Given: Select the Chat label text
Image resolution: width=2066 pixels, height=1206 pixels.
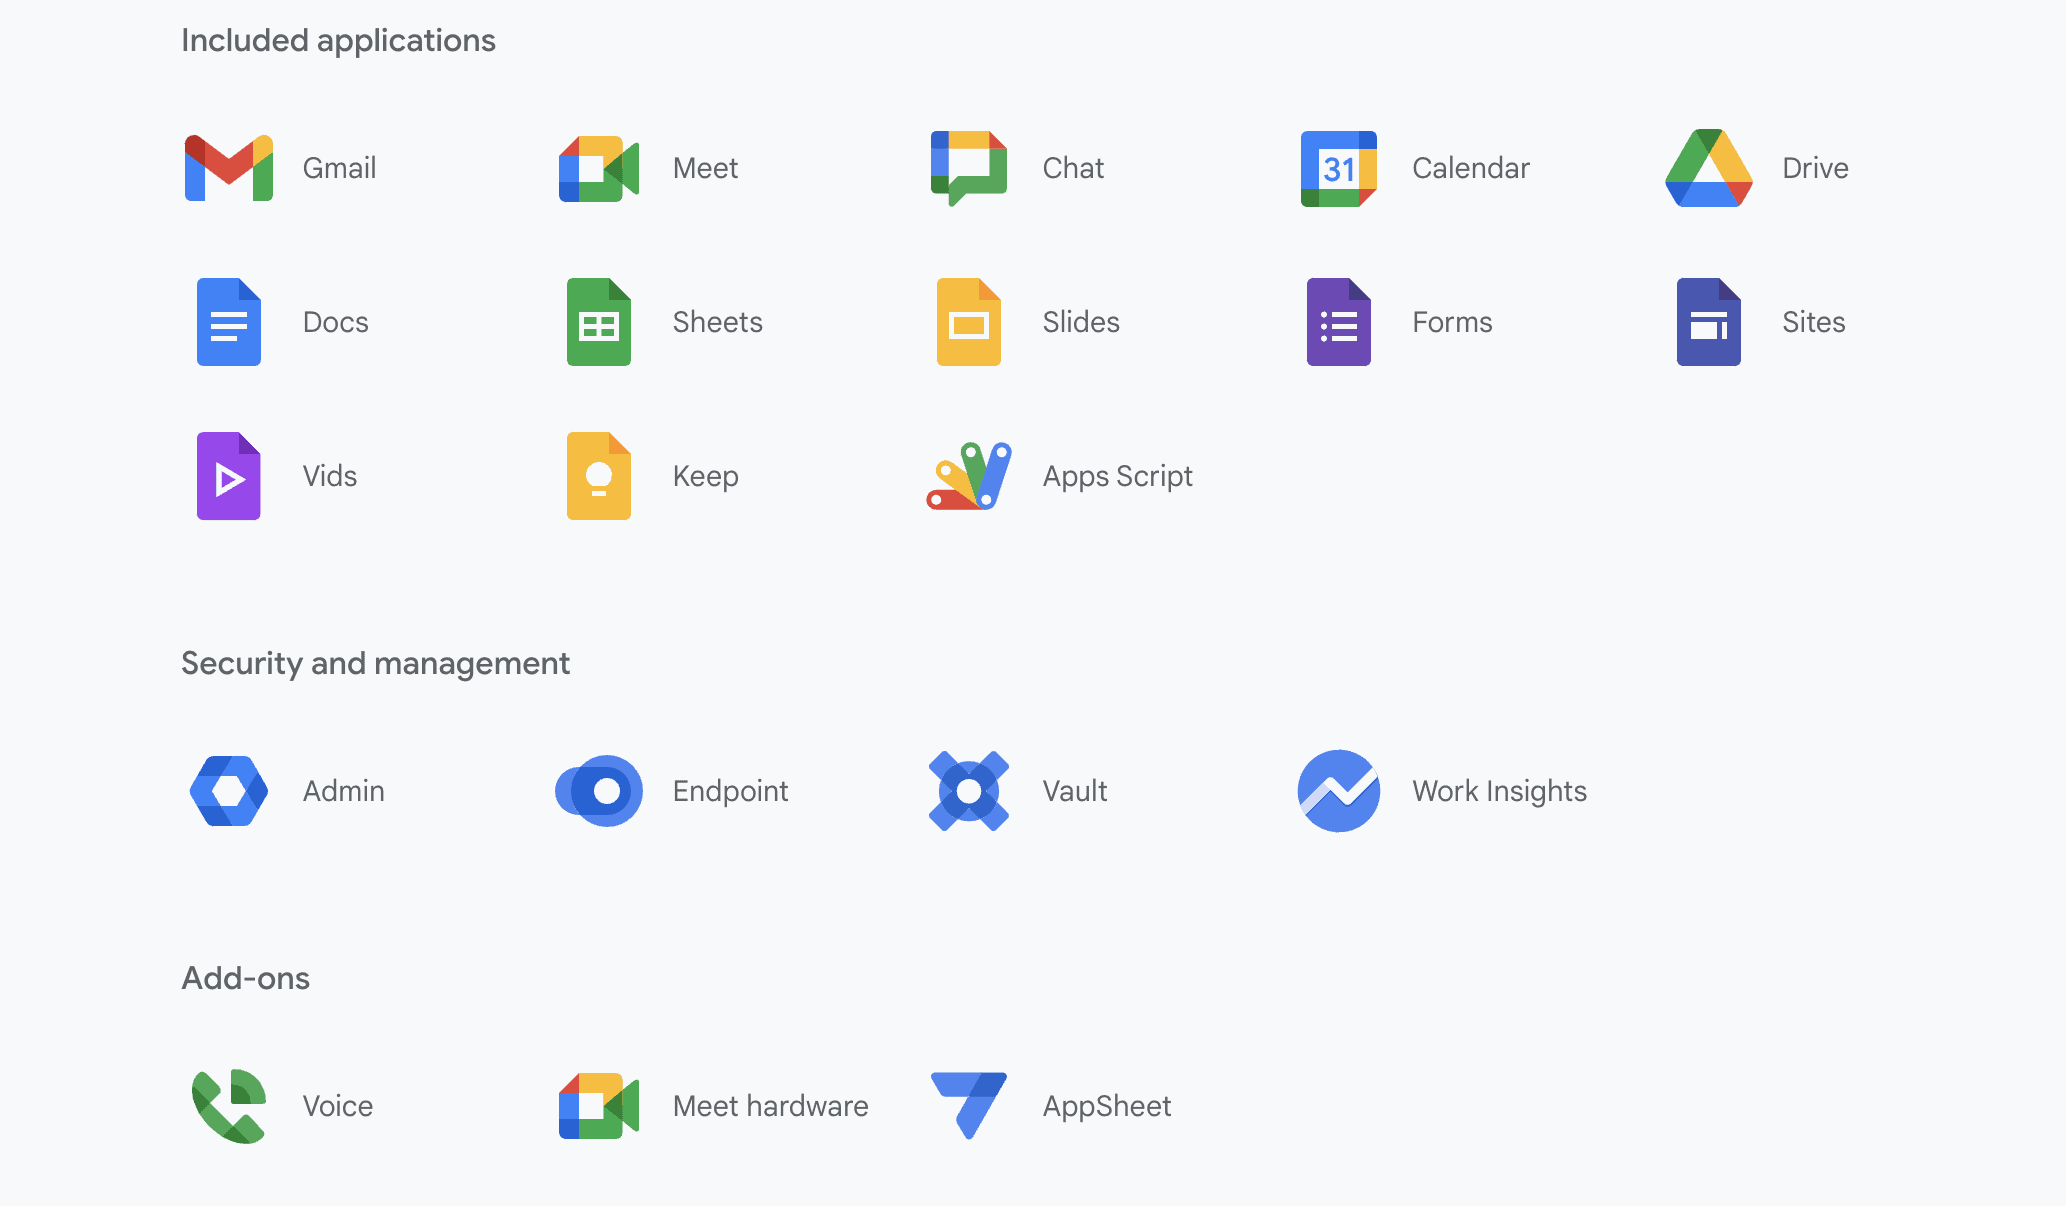Looking at the screenshot, I should 1074,168.
